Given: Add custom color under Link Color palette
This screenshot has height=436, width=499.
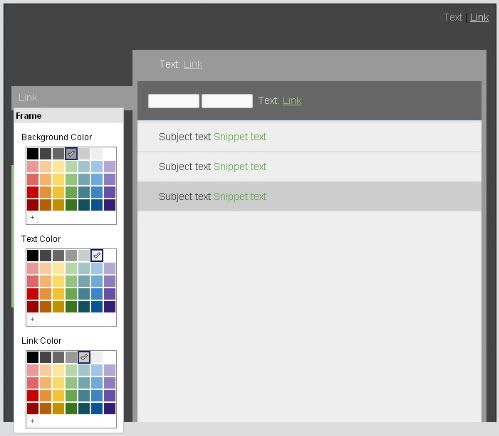Looking at the screenshot, I should (32, 421).
